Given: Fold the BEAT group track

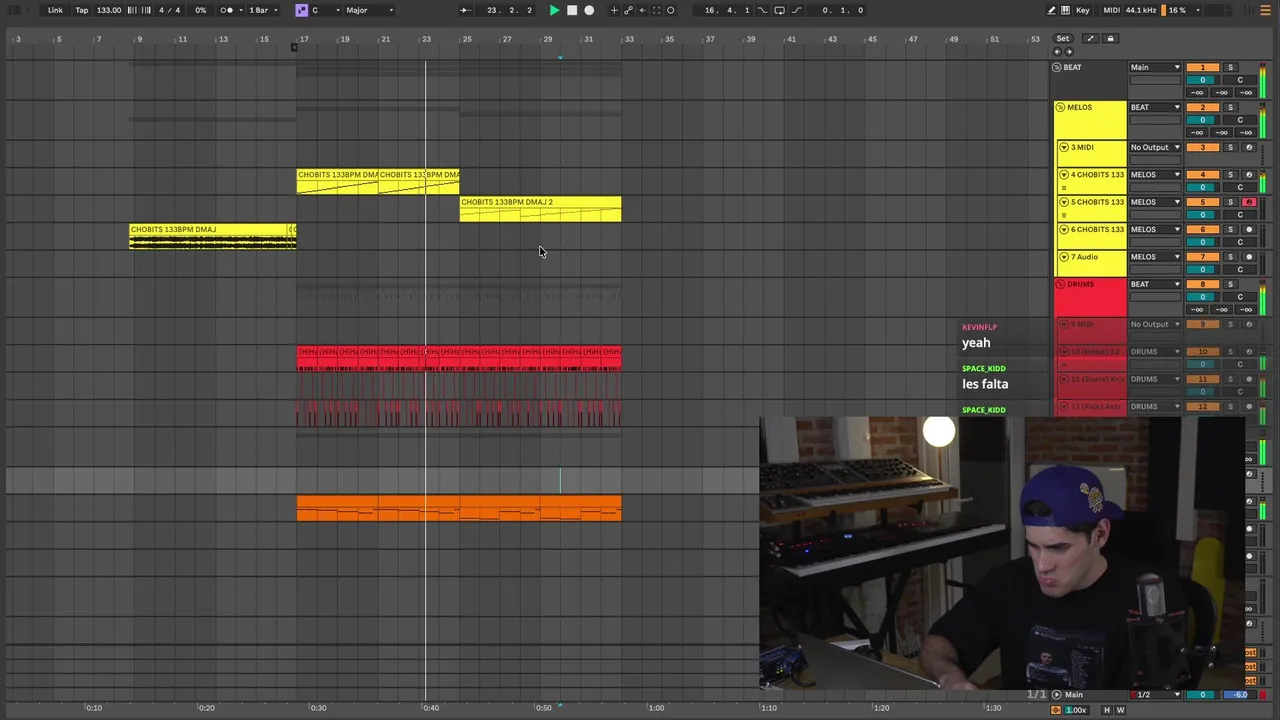Looking at the screenshot, I should (x=1057, y=67).
